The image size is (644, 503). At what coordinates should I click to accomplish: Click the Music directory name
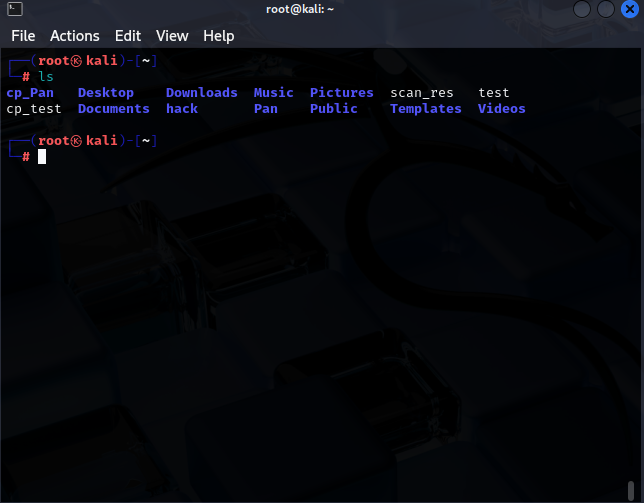point(274,93)
